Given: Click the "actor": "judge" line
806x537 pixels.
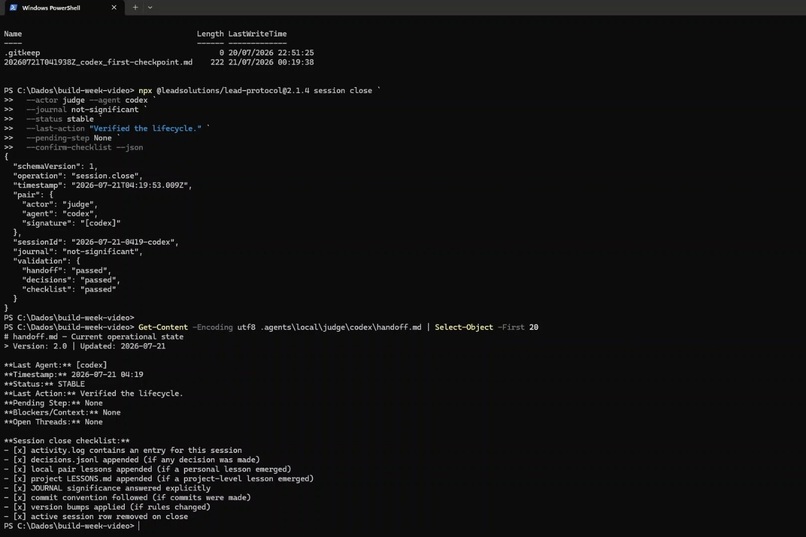Looking at the screenshot, I should coord(60,205).
